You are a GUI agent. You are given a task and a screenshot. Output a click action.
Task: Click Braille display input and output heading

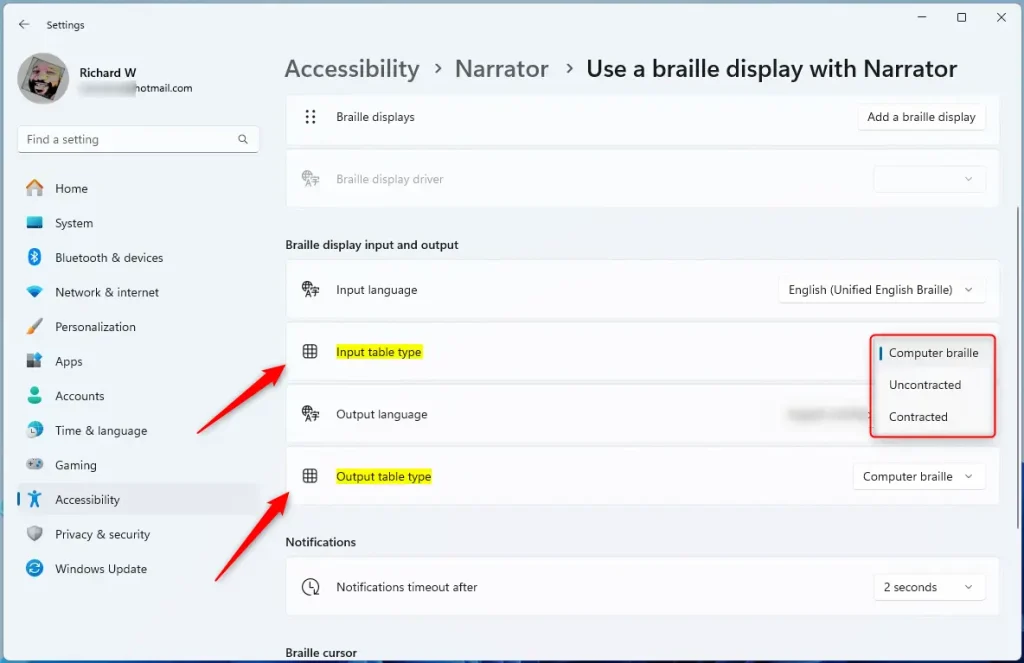click(372, 245)
